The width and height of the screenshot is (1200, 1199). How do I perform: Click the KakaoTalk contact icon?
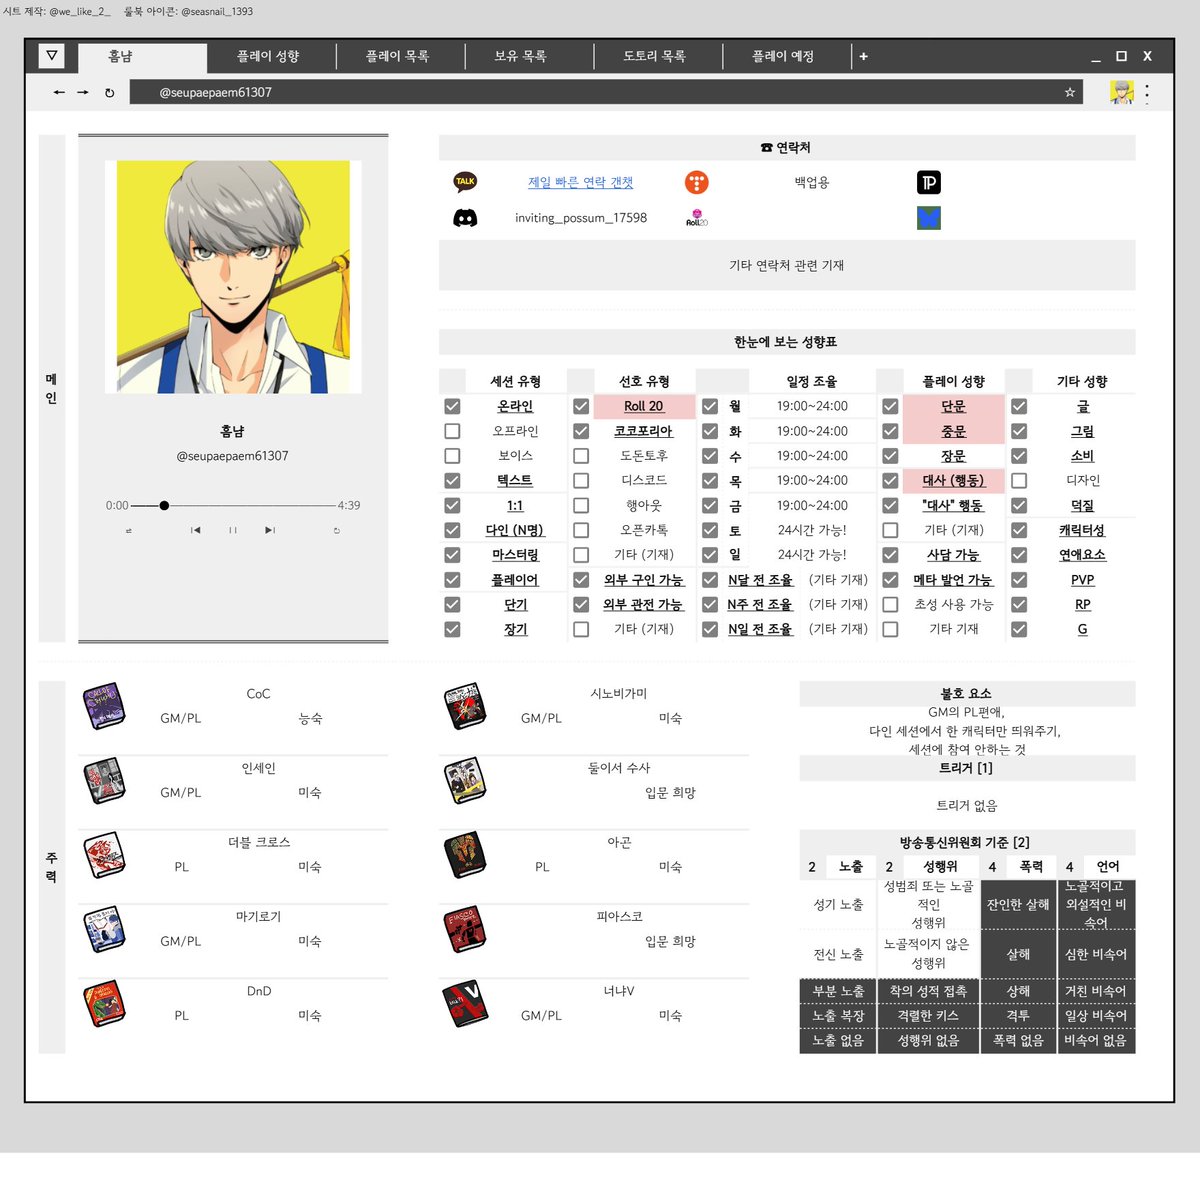[x=465, y=182]
